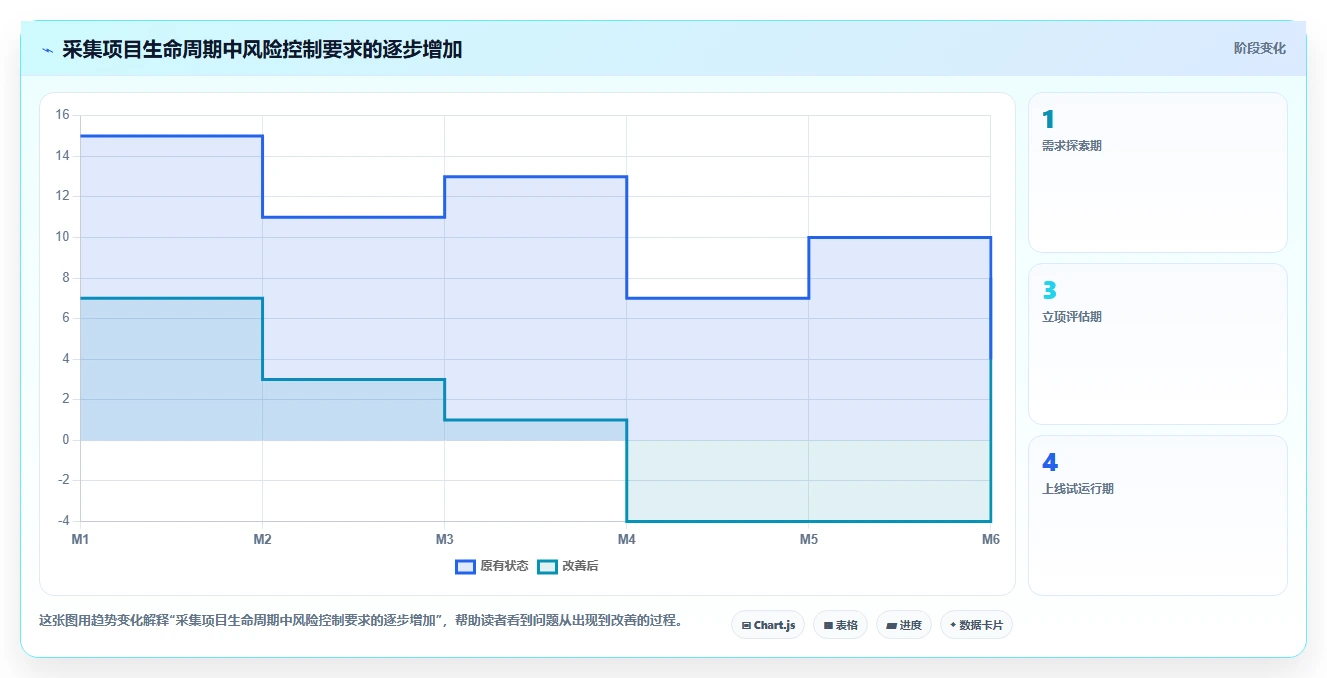
Task: Click the lightning icon beside the title
Action: [x=47, y=50]
